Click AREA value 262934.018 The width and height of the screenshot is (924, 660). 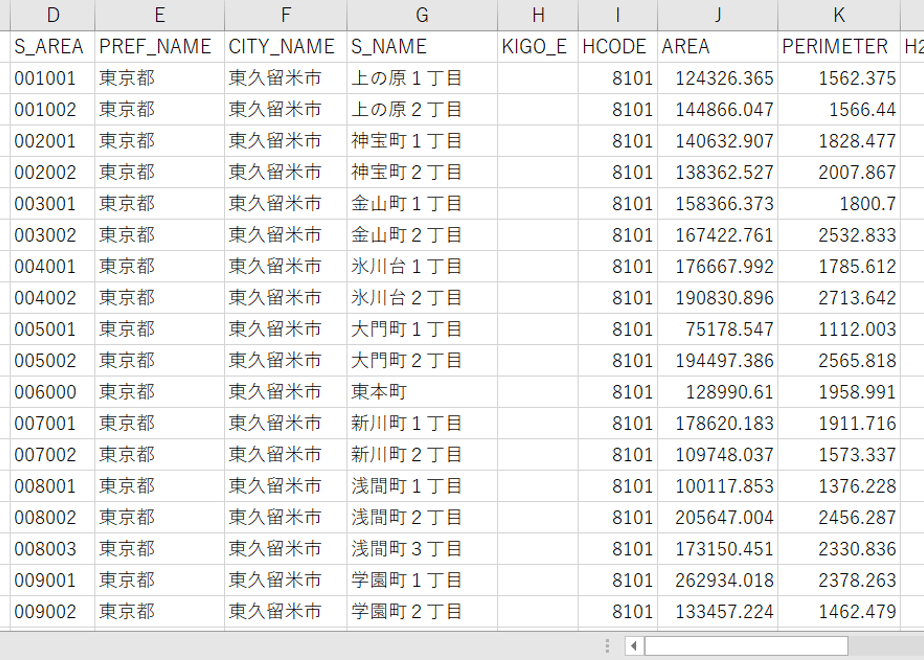tap(718, 580)
